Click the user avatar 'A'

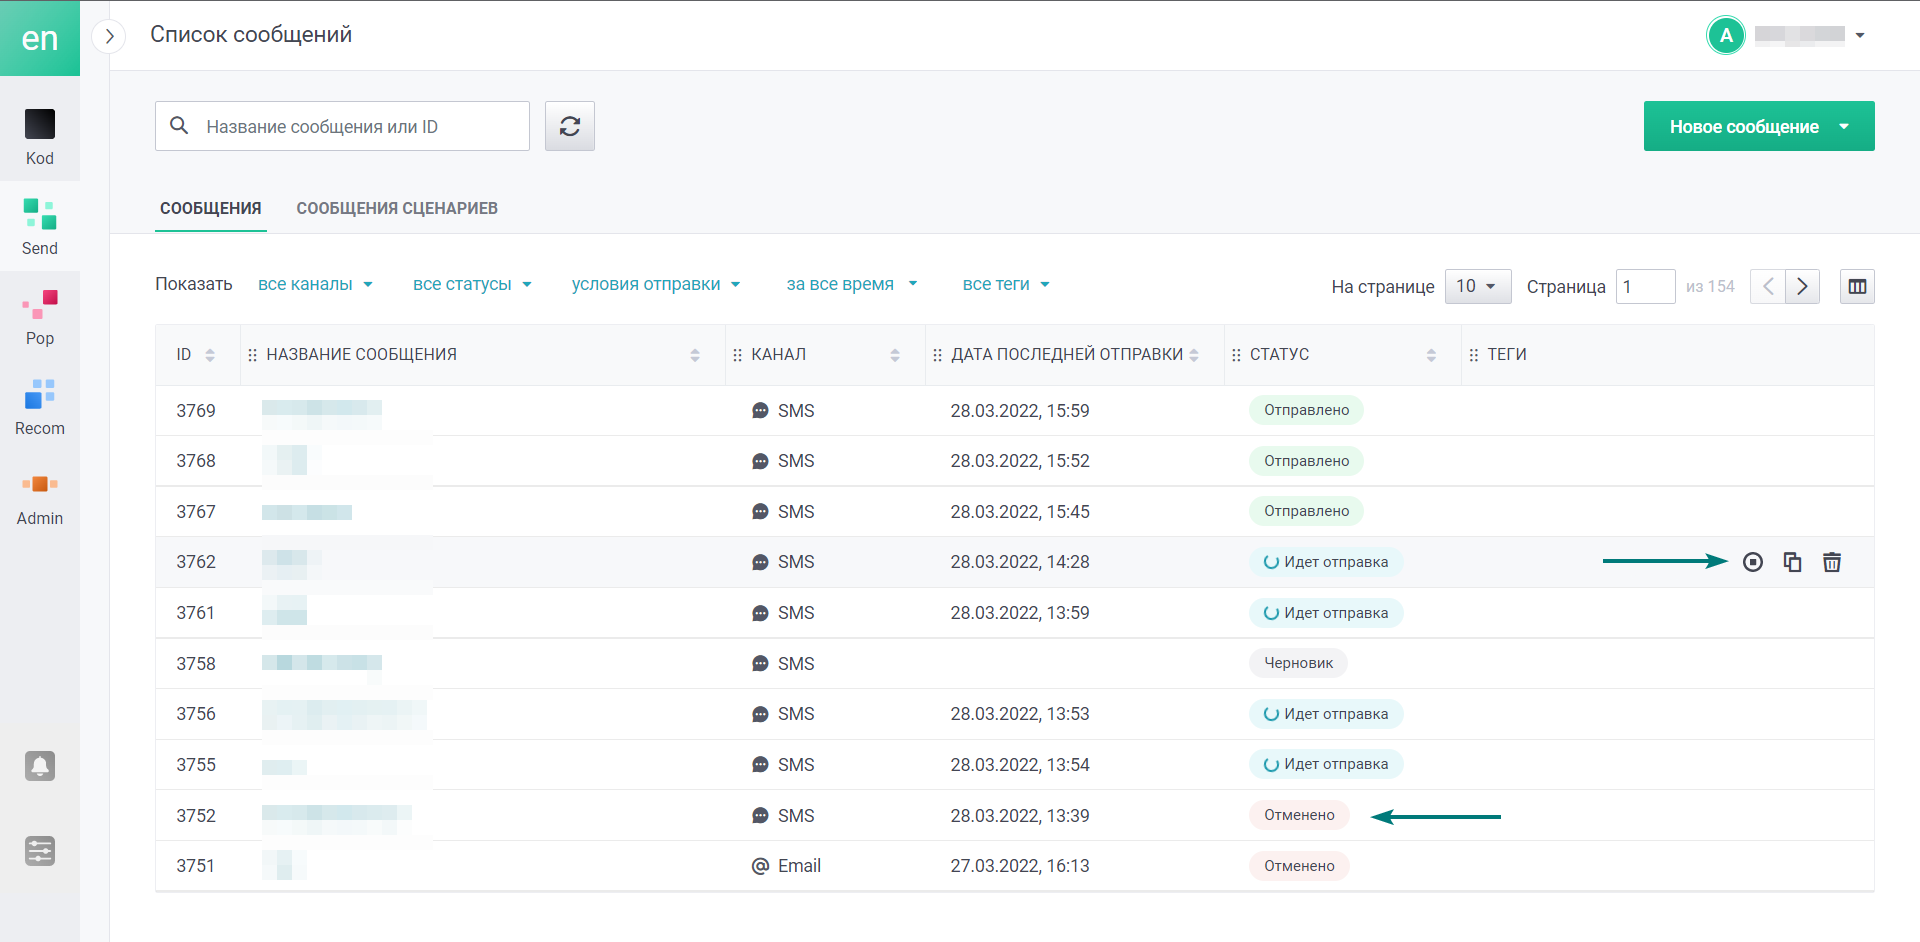[1726, 35]
